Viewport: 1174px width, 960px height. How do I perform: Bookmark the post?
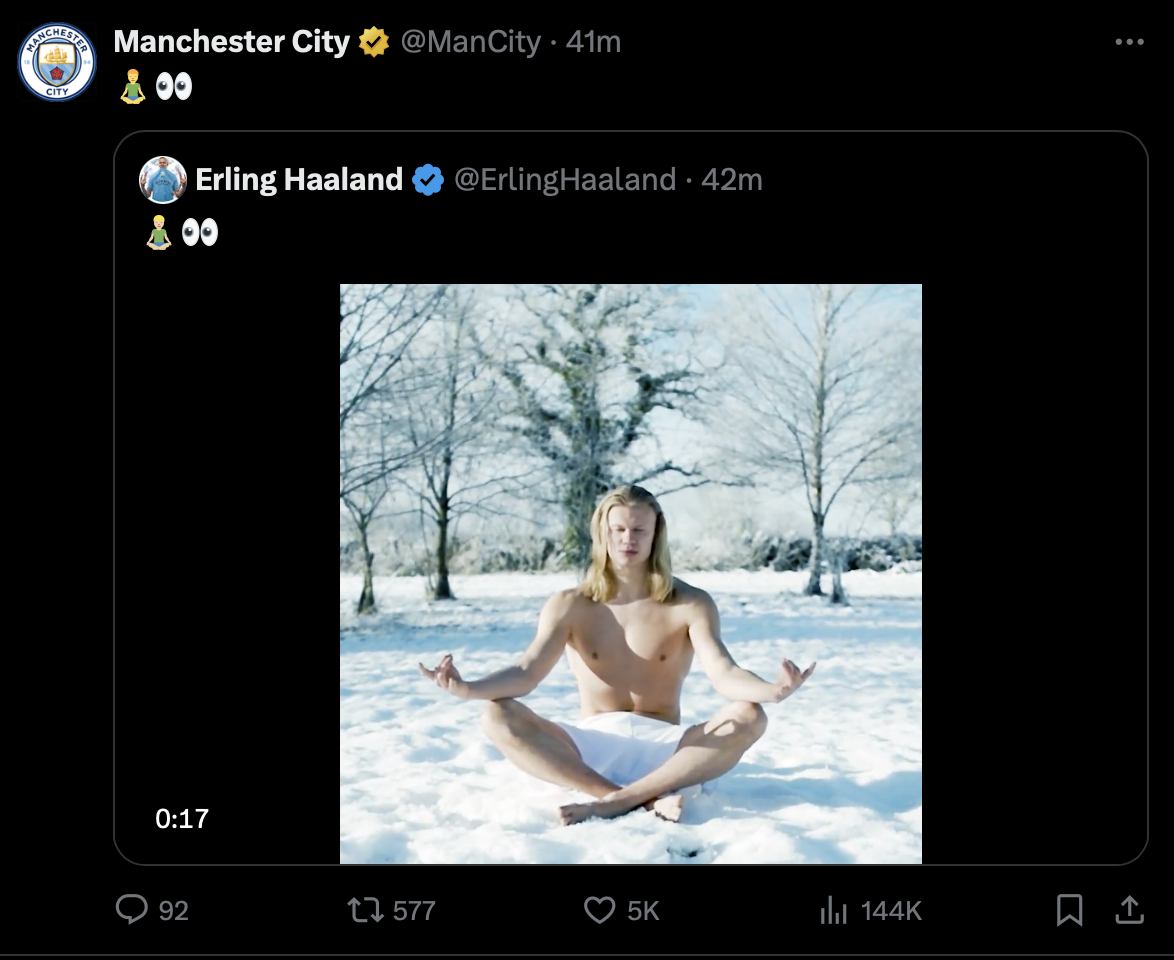click(1070, 910)
